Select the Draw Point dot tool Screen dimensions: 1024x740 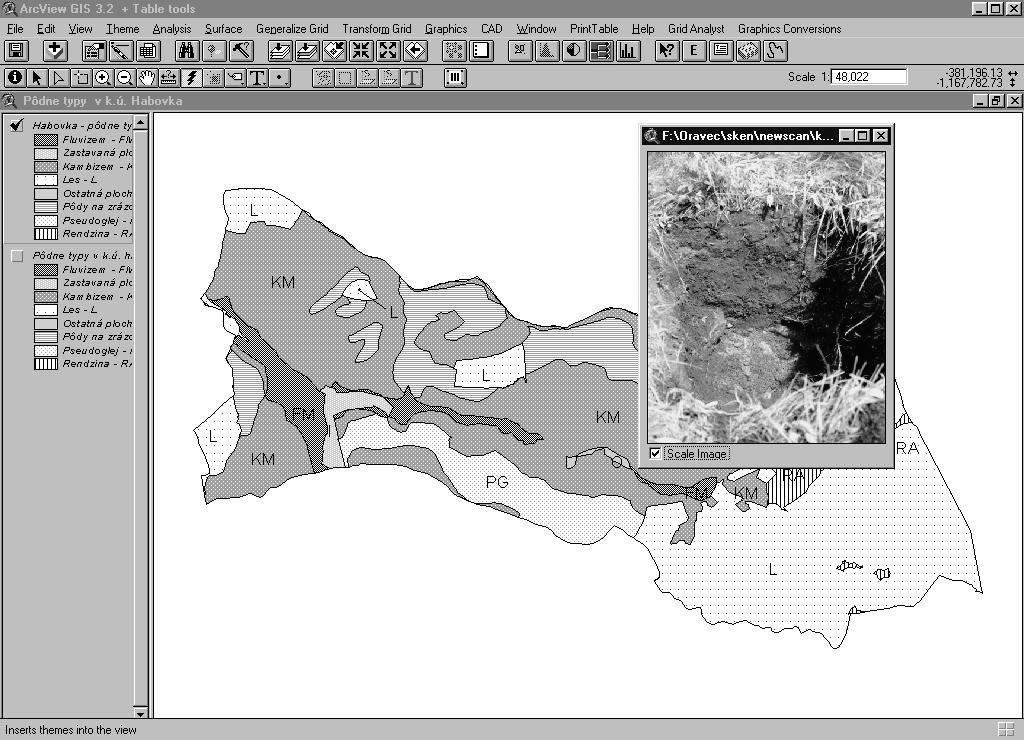click(x=280, y=78)
